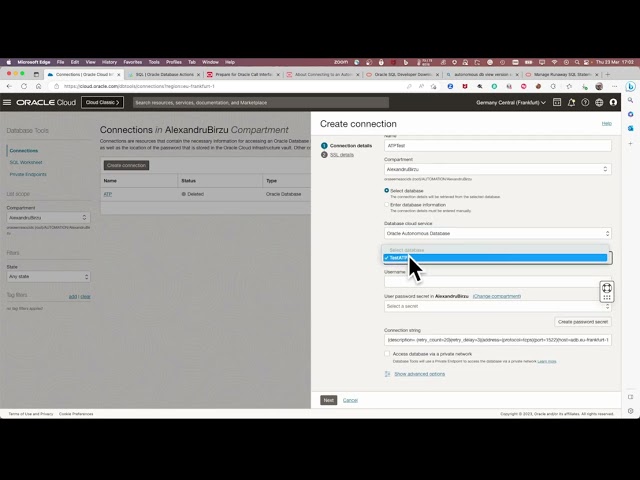The image size is (640, 480).
Task: Open the History menu
Action: pyautogui.click(x=109, y=62)
